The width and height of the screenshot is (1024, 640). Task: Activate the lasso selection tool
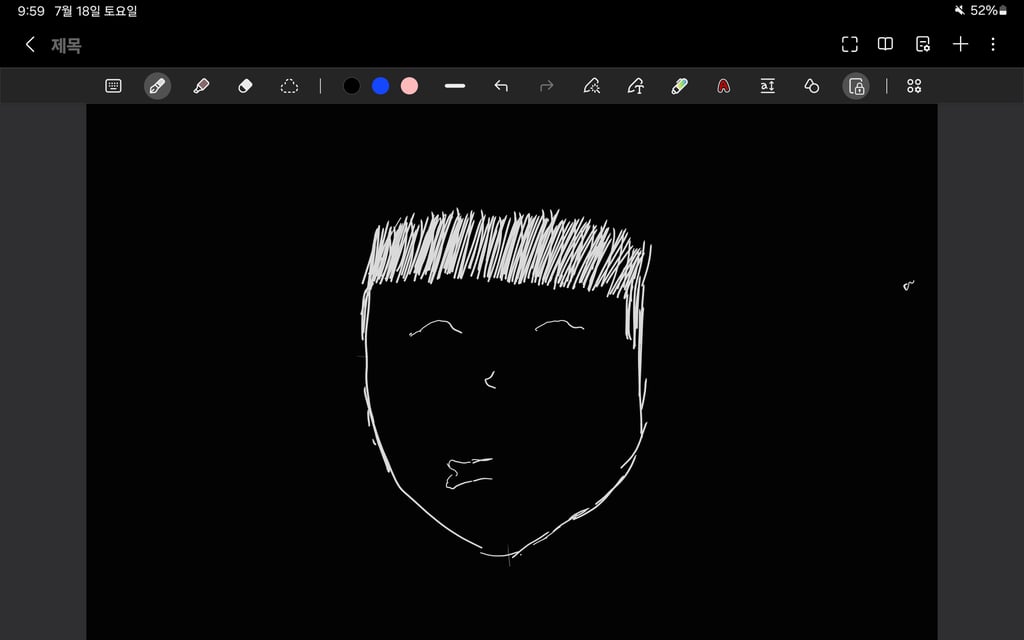[x=289, y=86]
